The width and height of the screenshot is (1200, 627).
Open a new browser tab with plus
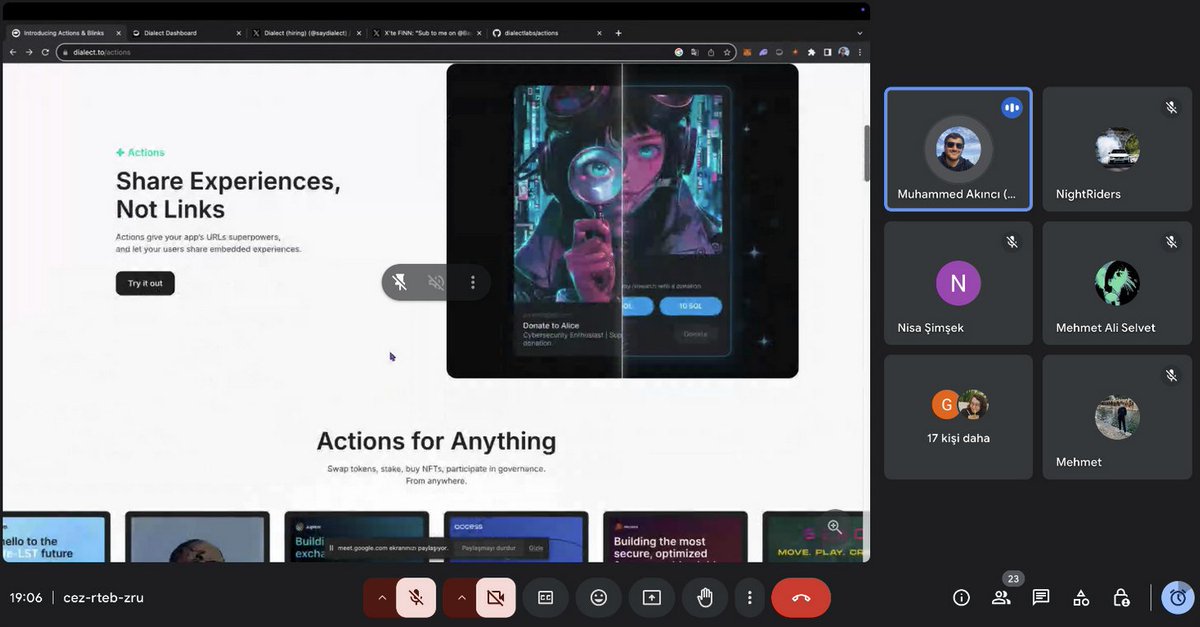(618, 33)
